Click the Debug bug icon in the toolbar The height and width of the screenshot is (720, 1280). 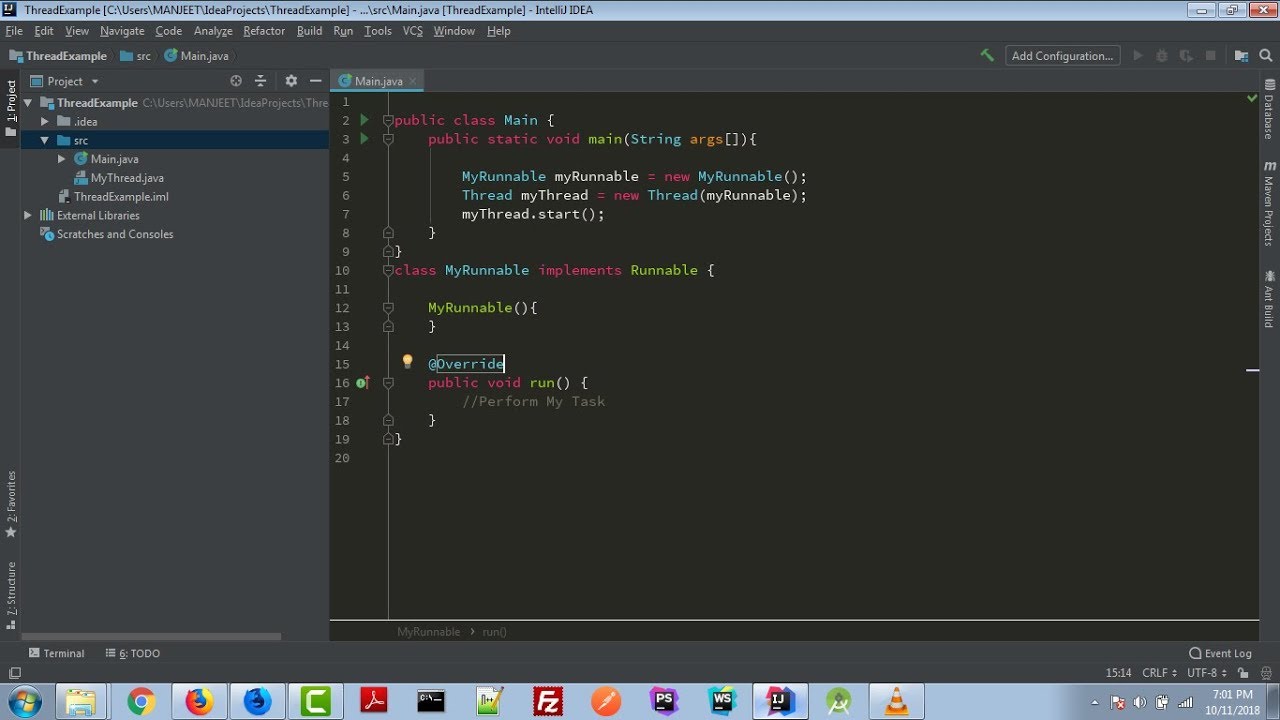1162,56
